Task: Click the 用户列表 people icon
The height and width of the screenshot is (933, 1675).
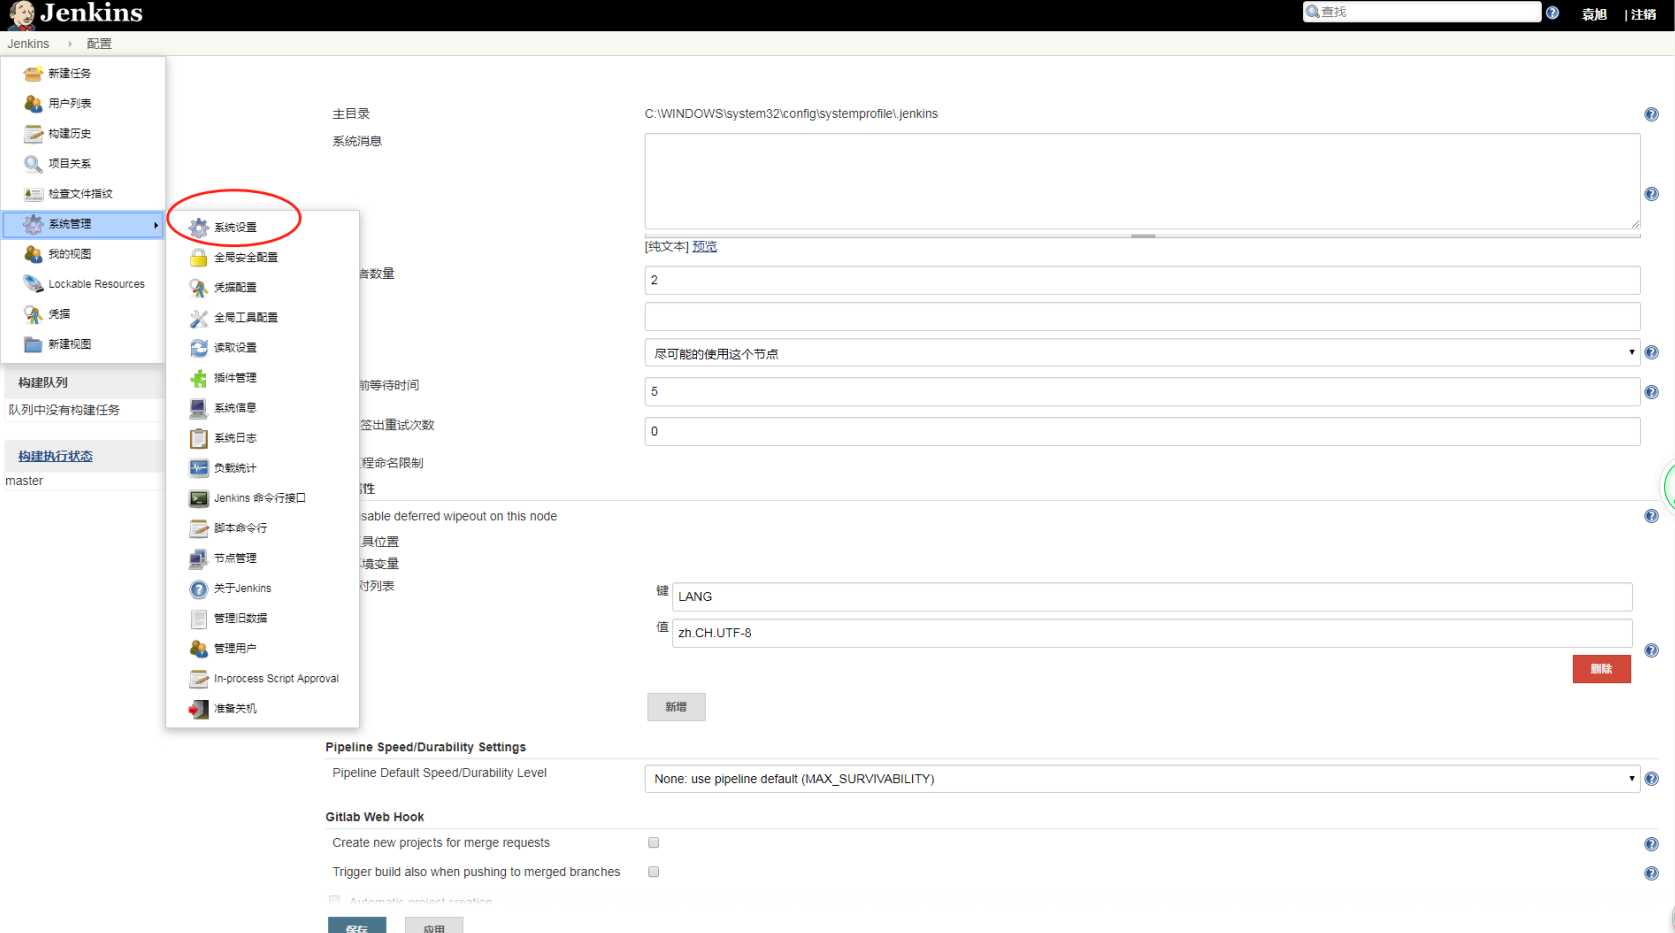Action: (x=33, y=103)
